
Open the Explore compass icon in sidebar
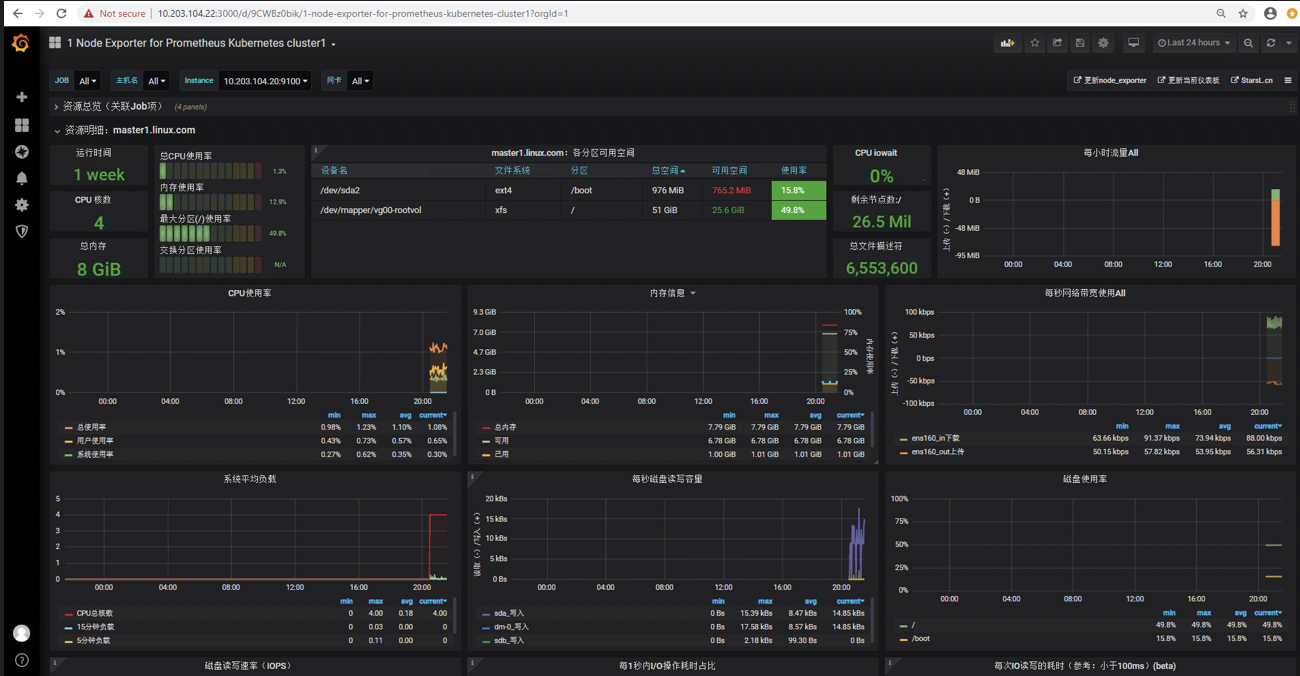click(x=21, y=152)
